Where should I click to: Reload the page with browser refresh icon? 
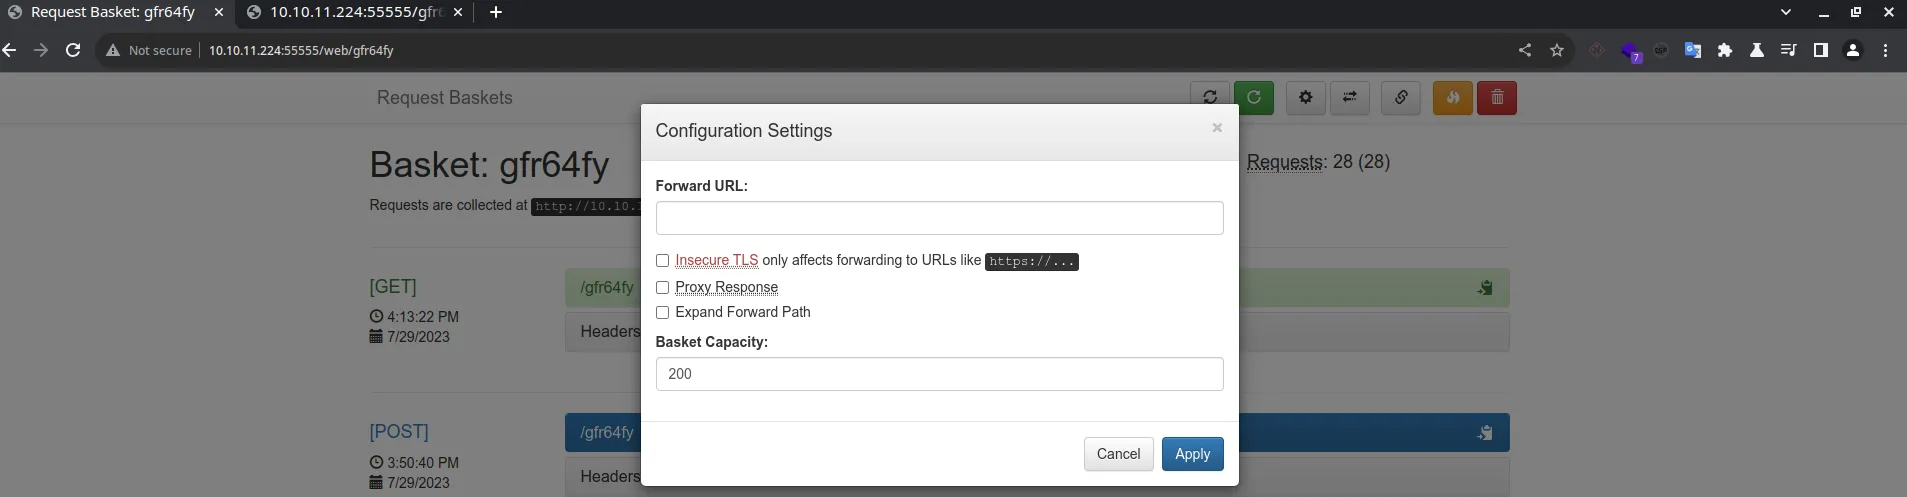pos(73,50)
